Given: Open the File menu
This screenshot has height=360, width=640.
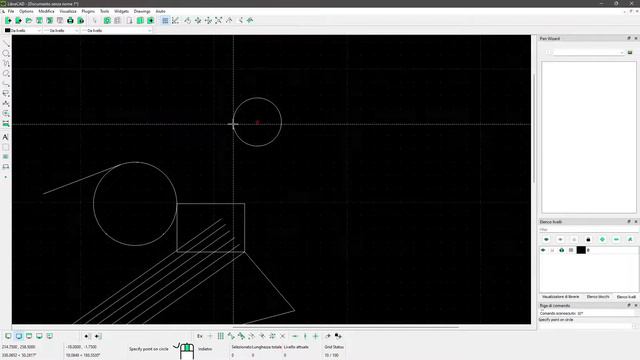Looking at the screenshot, I should 11,11.
